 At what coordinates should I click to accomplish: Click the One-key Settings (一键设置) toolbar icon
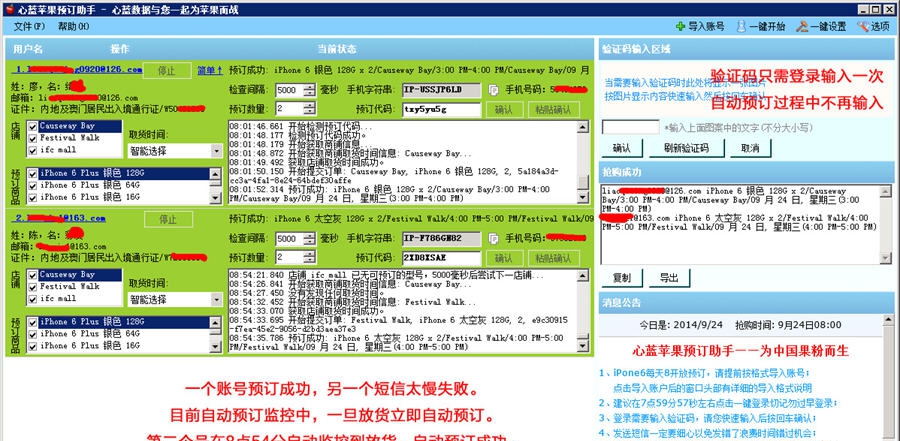(x=802, y=26)
